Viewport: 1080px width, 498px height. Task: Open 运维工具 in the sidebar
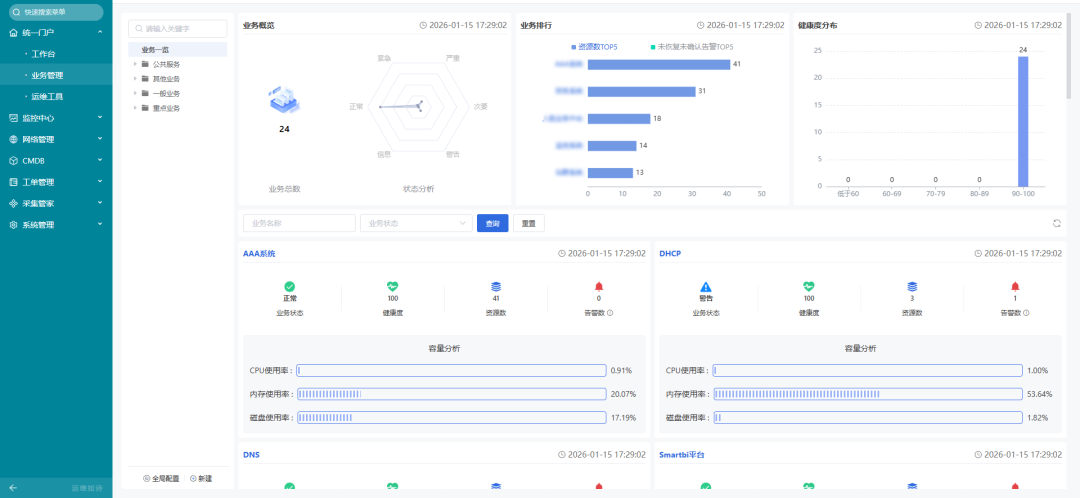(x=47, y=96)
